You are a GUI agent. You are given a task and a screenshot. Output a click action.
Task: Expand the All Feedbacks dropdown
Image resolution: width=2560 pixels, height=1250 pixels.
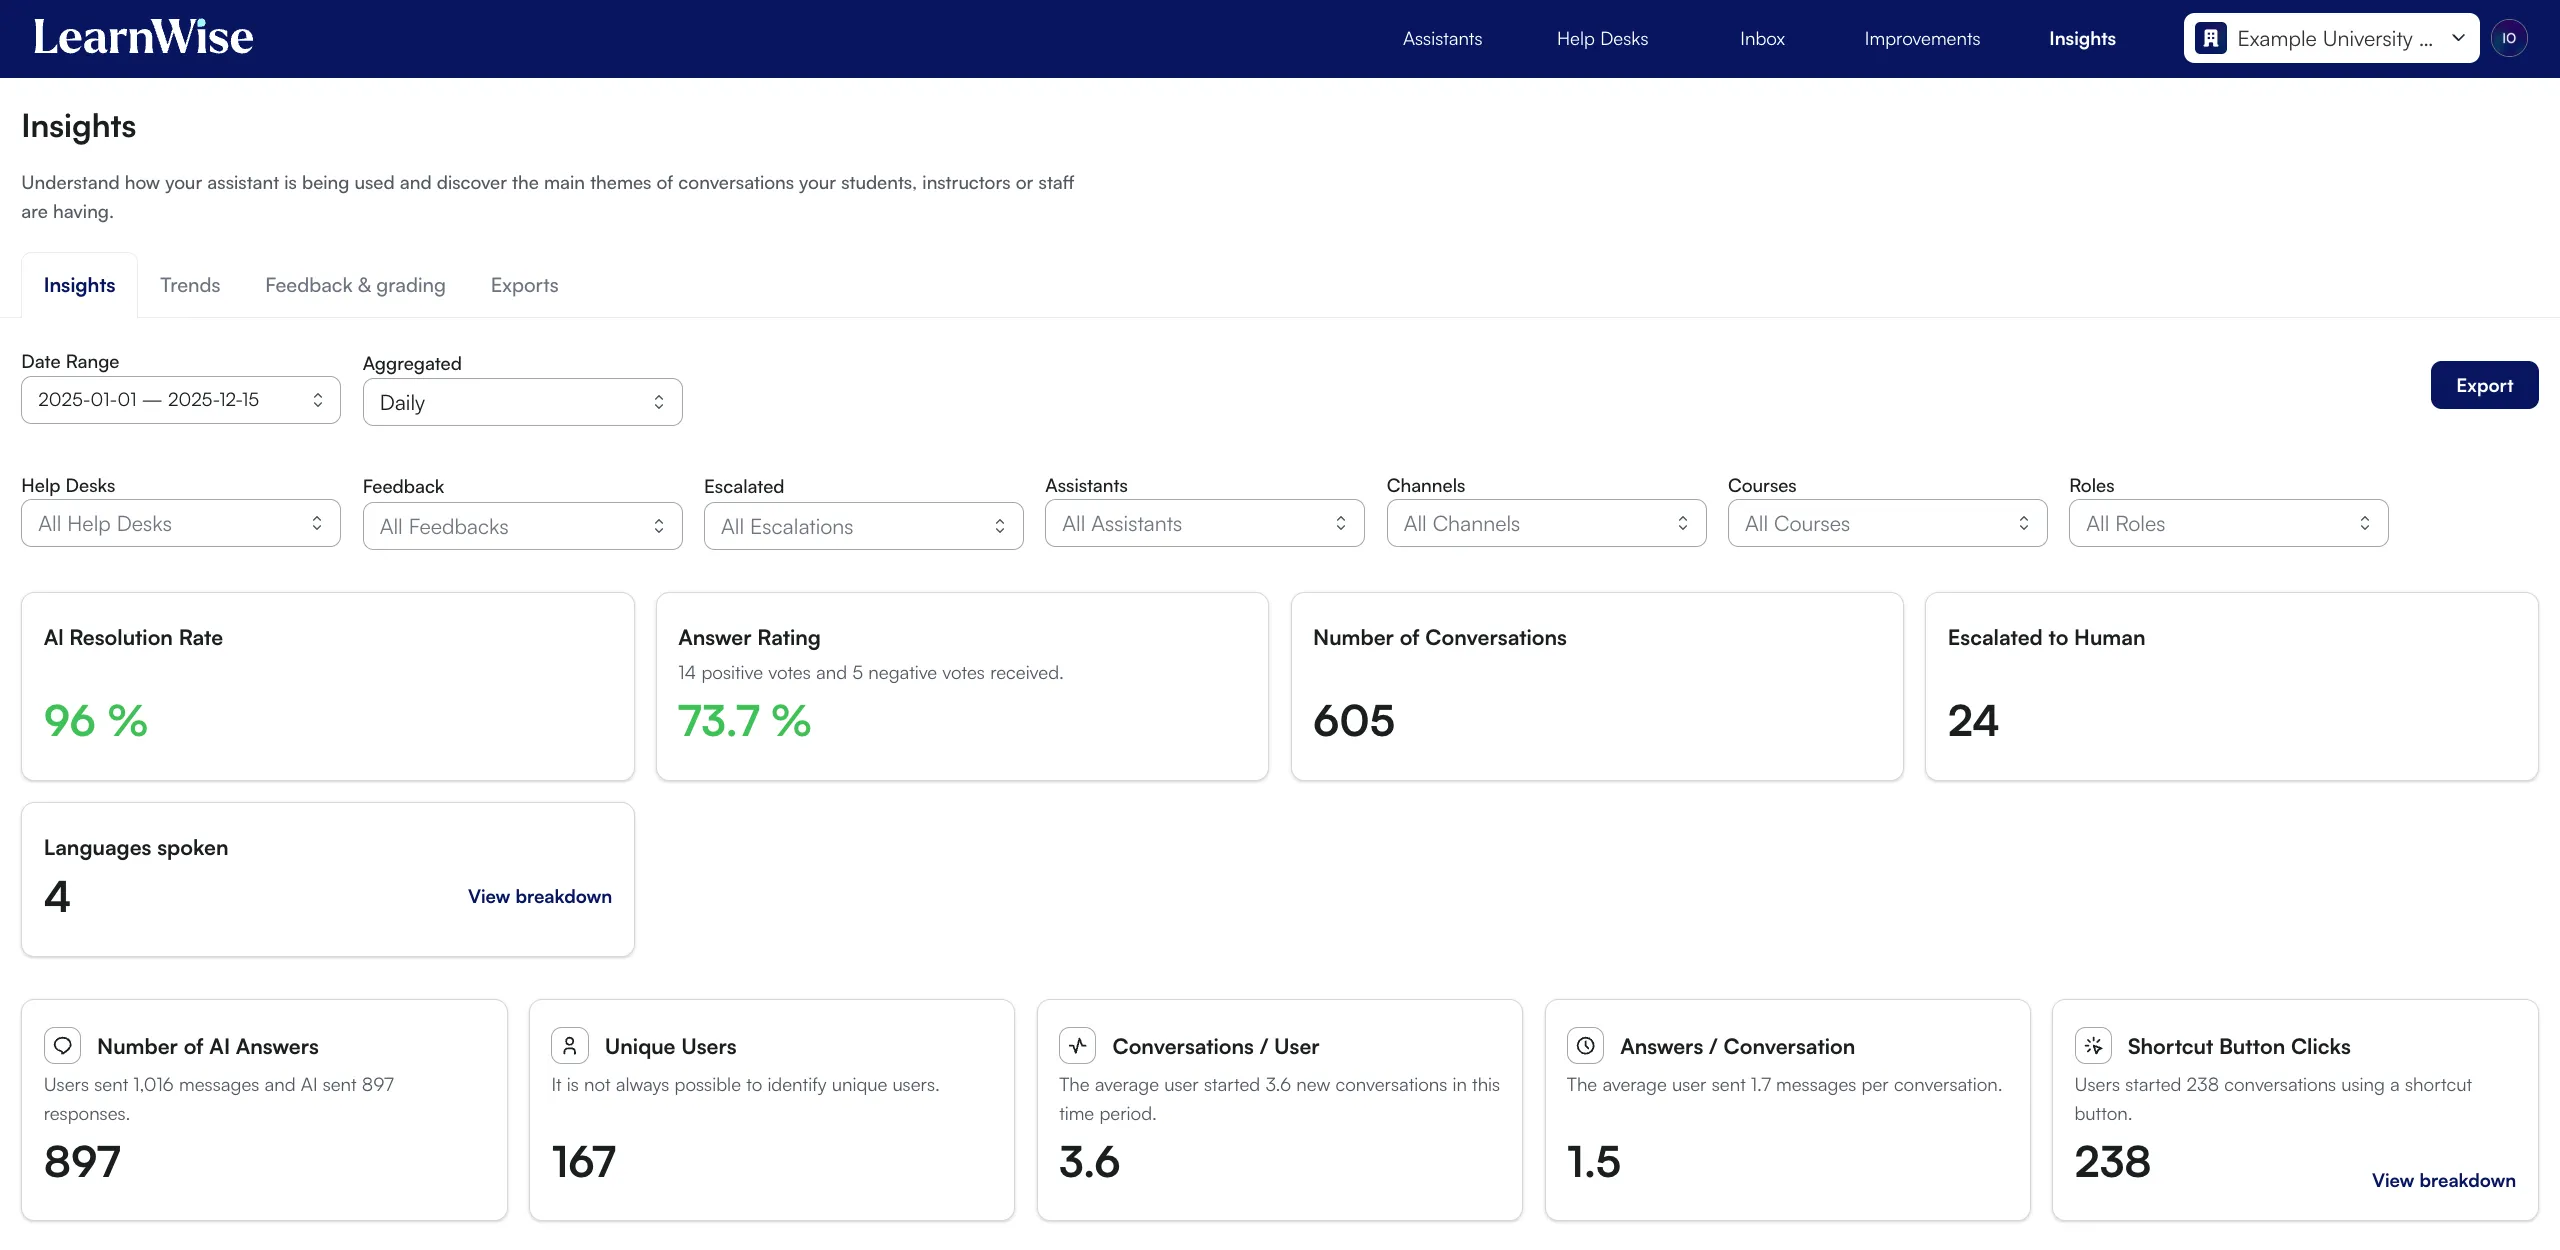[x=522, y=527]
